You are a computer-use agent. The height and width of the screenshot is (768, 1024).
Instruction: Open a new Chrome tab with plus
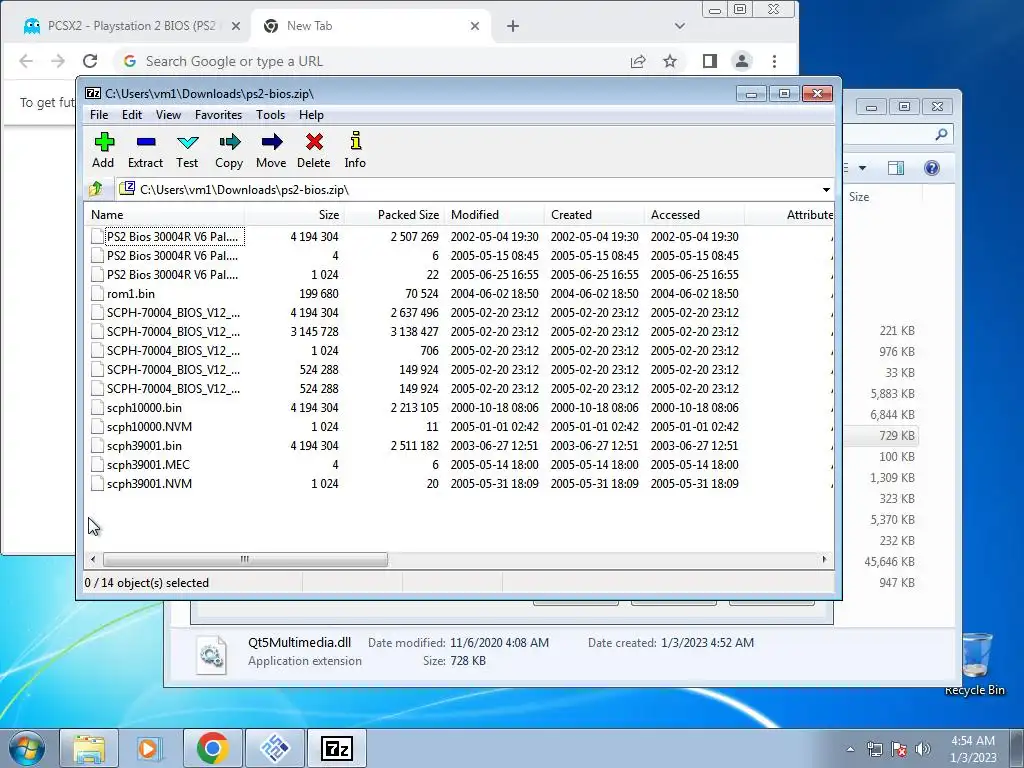(513, 26)
